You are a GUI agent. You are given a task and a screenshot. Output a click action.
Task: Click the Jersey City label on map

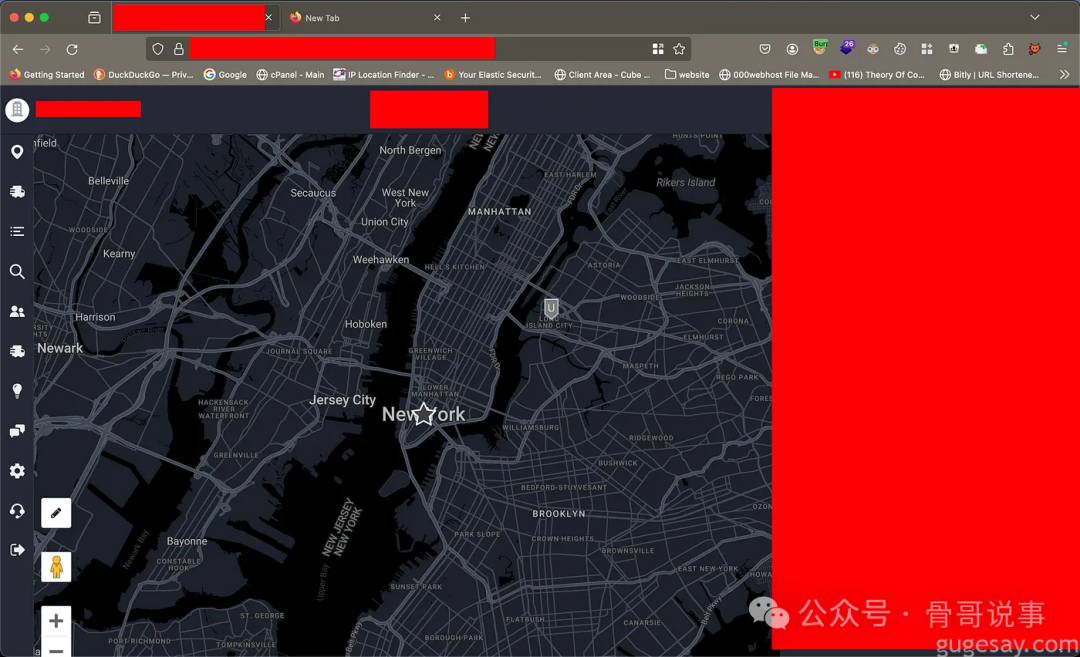point(342,399)
